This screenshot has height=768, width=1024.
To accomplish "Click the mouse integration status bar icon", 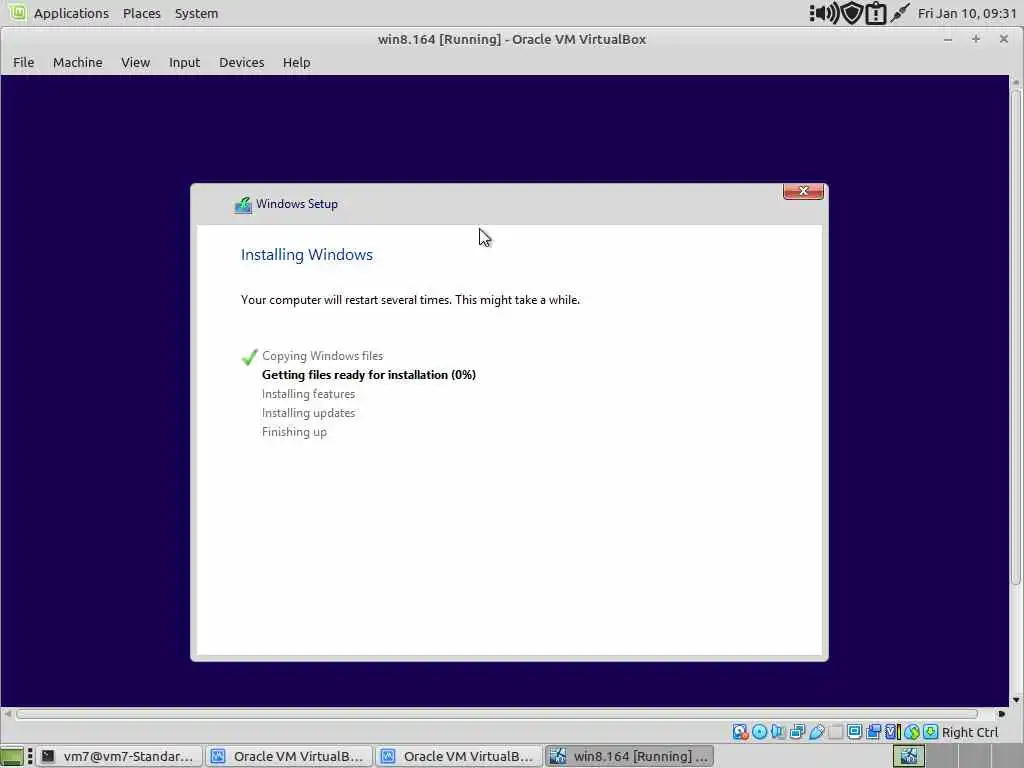I will (912, 732).
